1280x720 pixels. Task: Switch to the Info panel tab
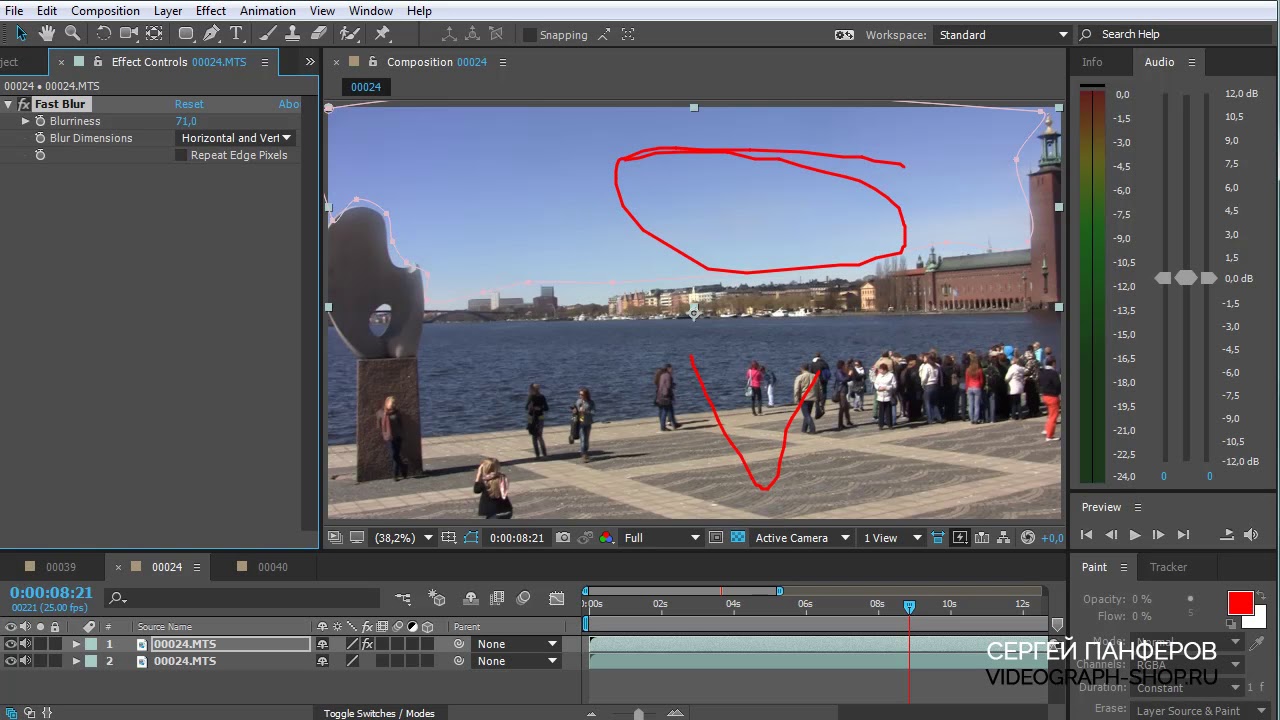pos(1092,62)
